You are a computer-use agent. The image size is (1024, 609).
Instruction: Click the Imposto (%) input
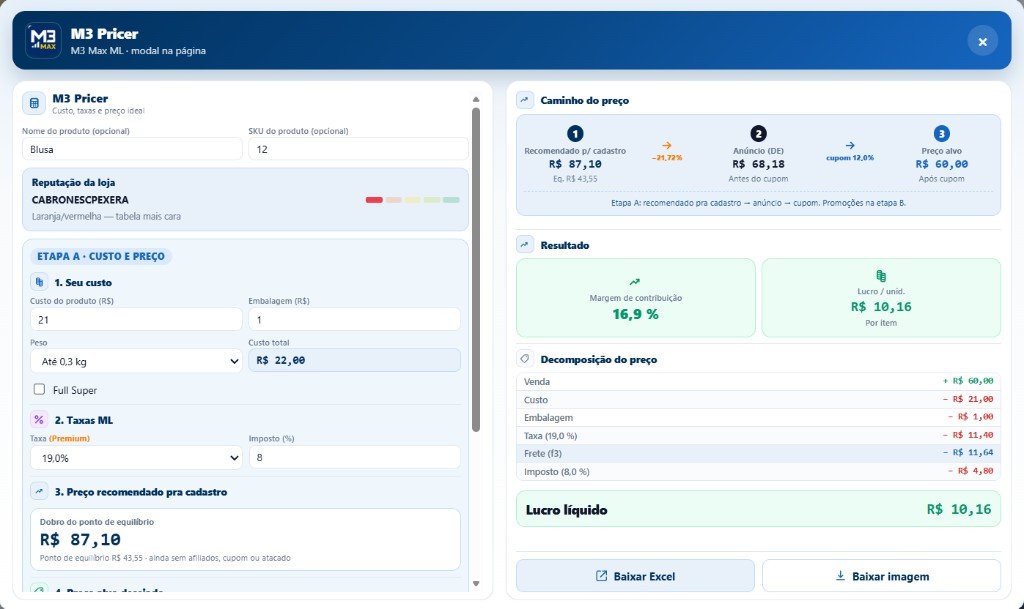click(355, 457)
